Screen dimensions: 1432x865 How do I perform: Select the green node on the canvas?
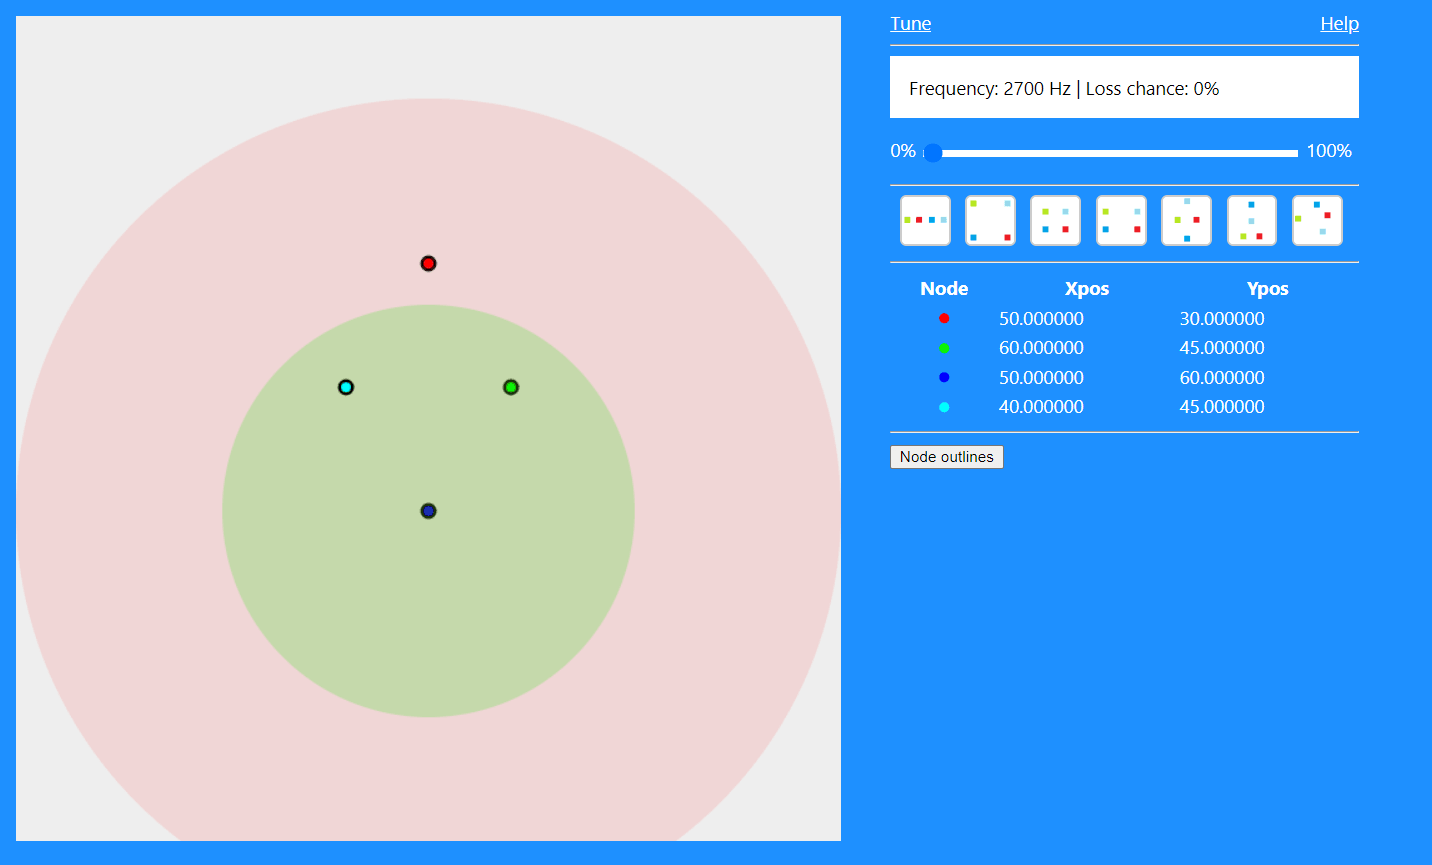pyautogui.click(x=511, y=387)
